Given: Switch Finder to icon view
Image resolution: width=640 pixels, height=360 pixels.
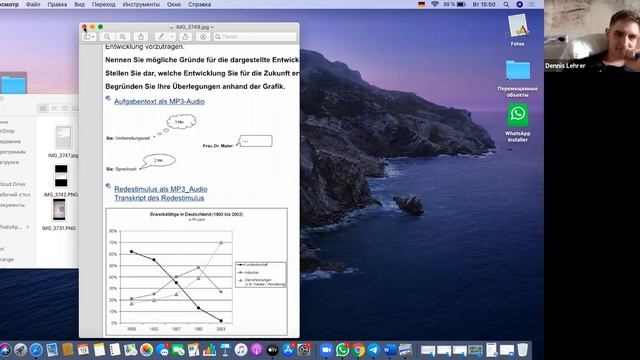Looking at the screenshot, I should coord(43,108).
